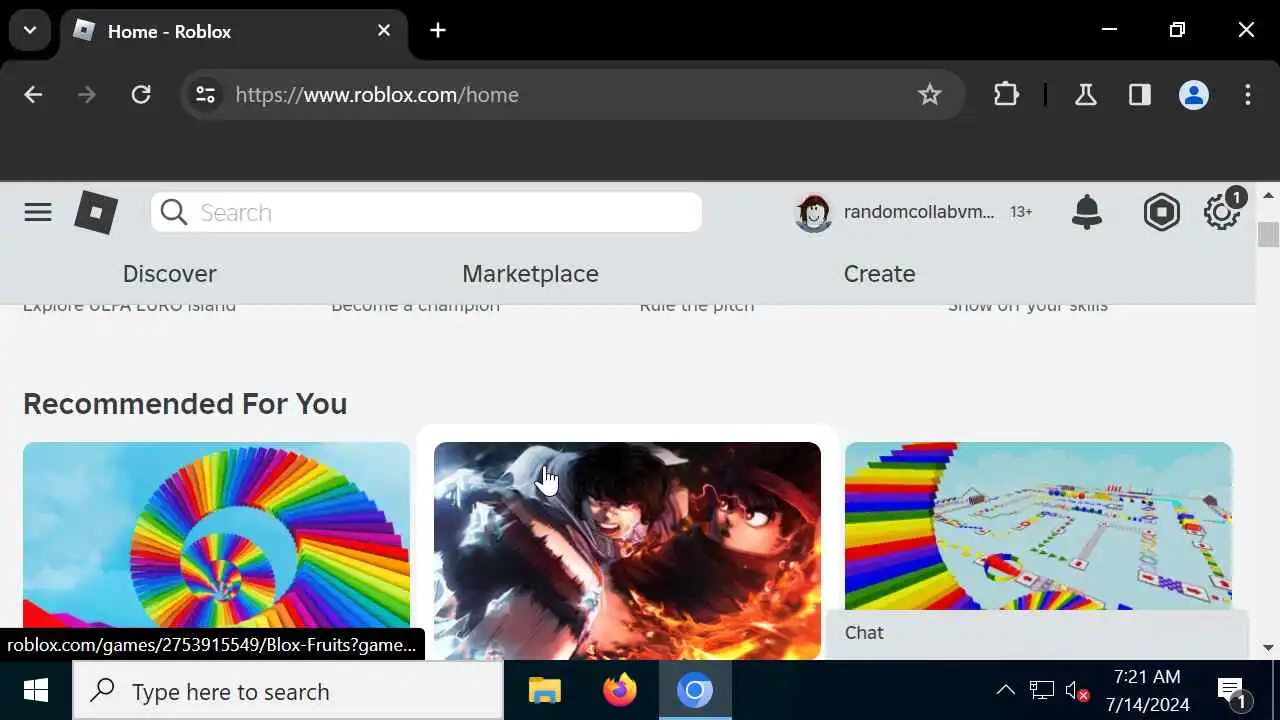The image size is (1280, 720).
Task: Expand the Chat panel
Action: coord(1037,633)
